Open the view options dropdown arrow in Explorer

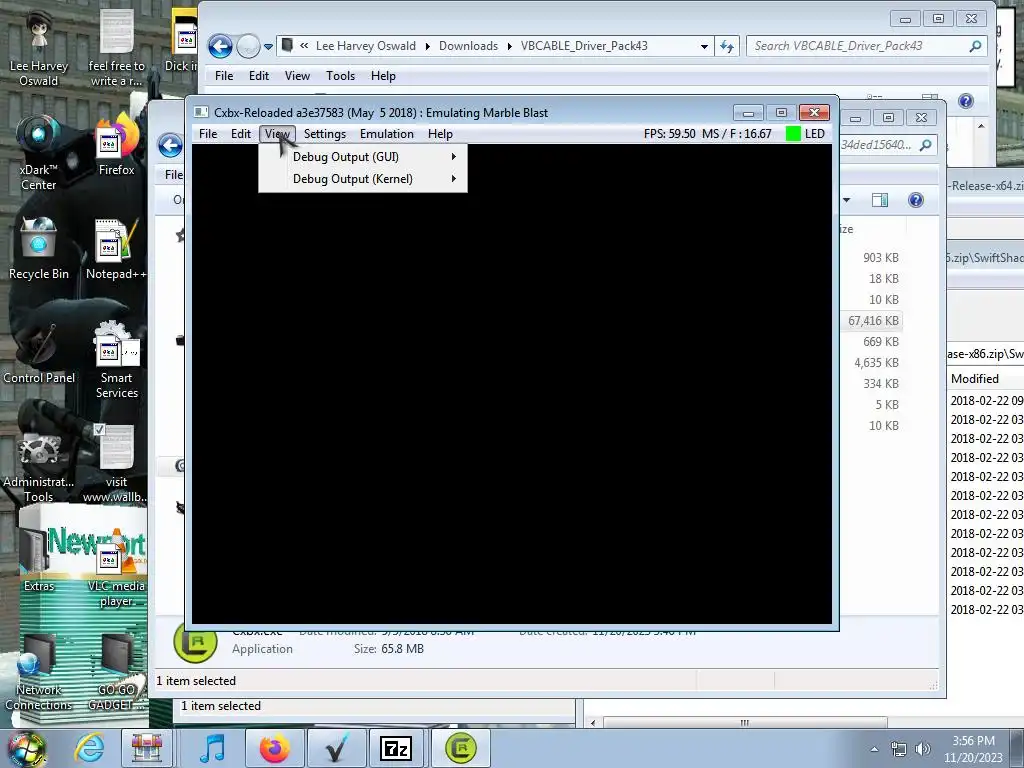point(846,200)
